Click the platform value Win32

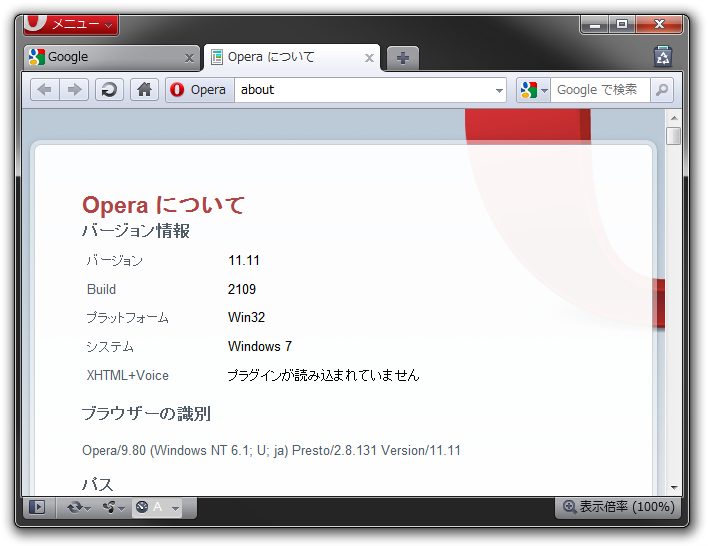click(x=246, y=317)
